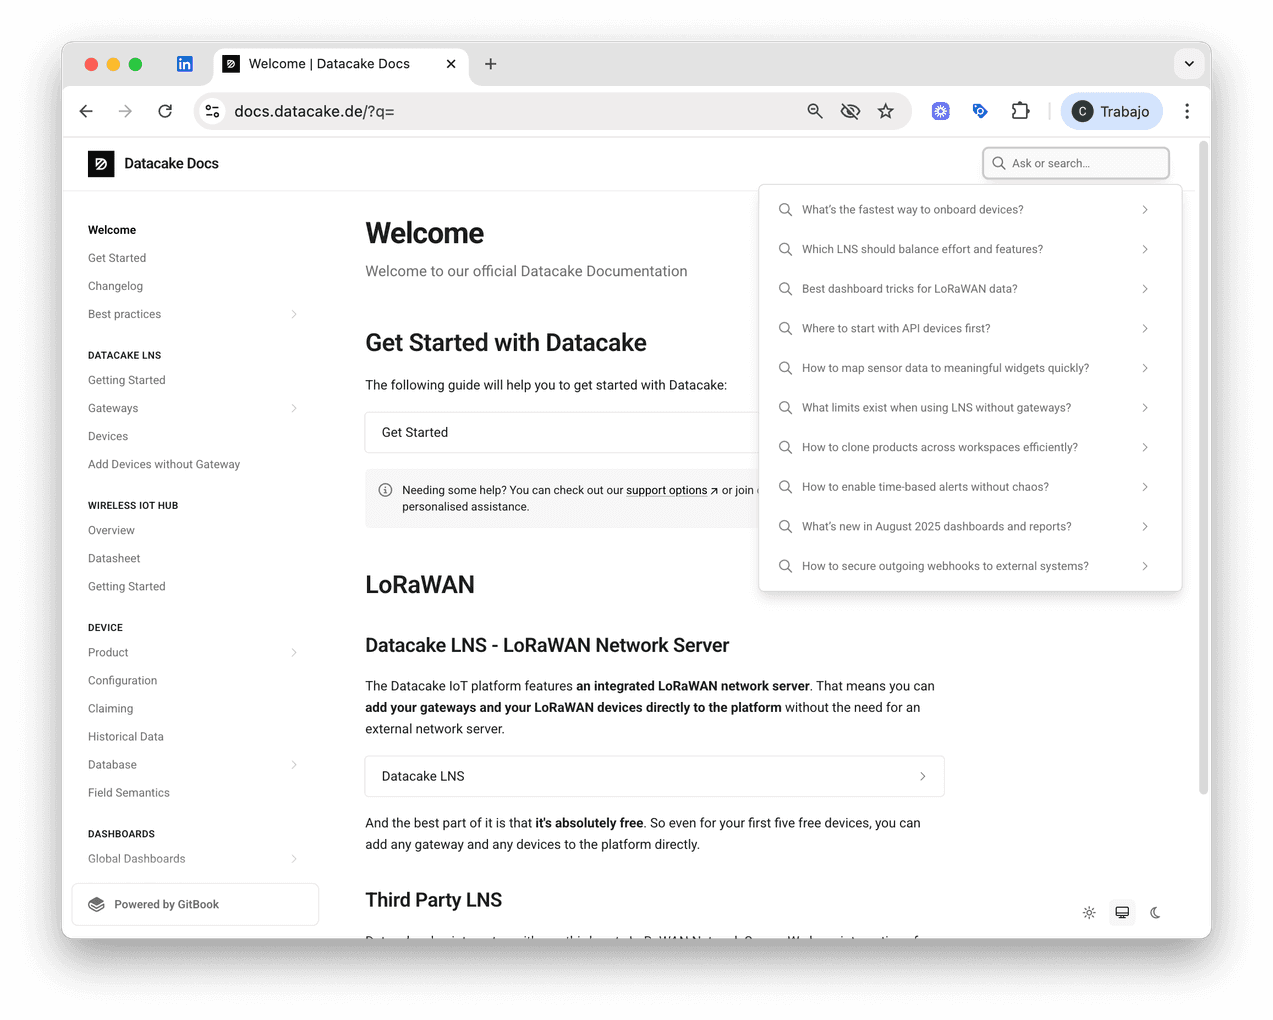1273x1020 pixels.
Task: Open the Get Started card
Action: [x=562, y=432]
